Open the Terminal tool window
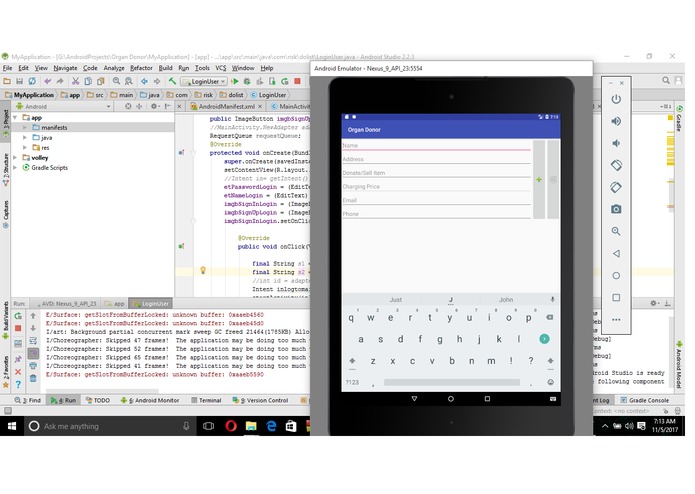The width and height of the screenshot is (695, 494). coord(206,401)
